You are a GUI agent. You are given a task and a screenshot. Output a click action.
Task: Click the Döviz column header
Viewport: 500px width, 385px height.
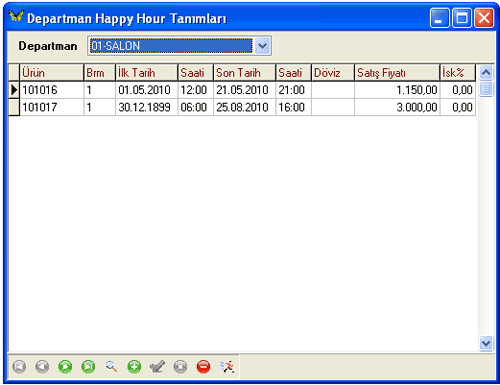pyautogui.click(x=333, y=73)
